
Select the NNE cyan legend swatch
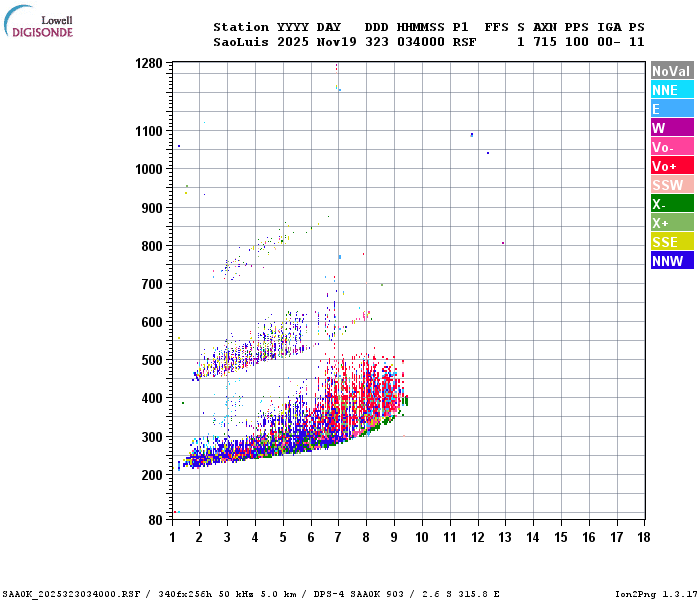point(672,90)
